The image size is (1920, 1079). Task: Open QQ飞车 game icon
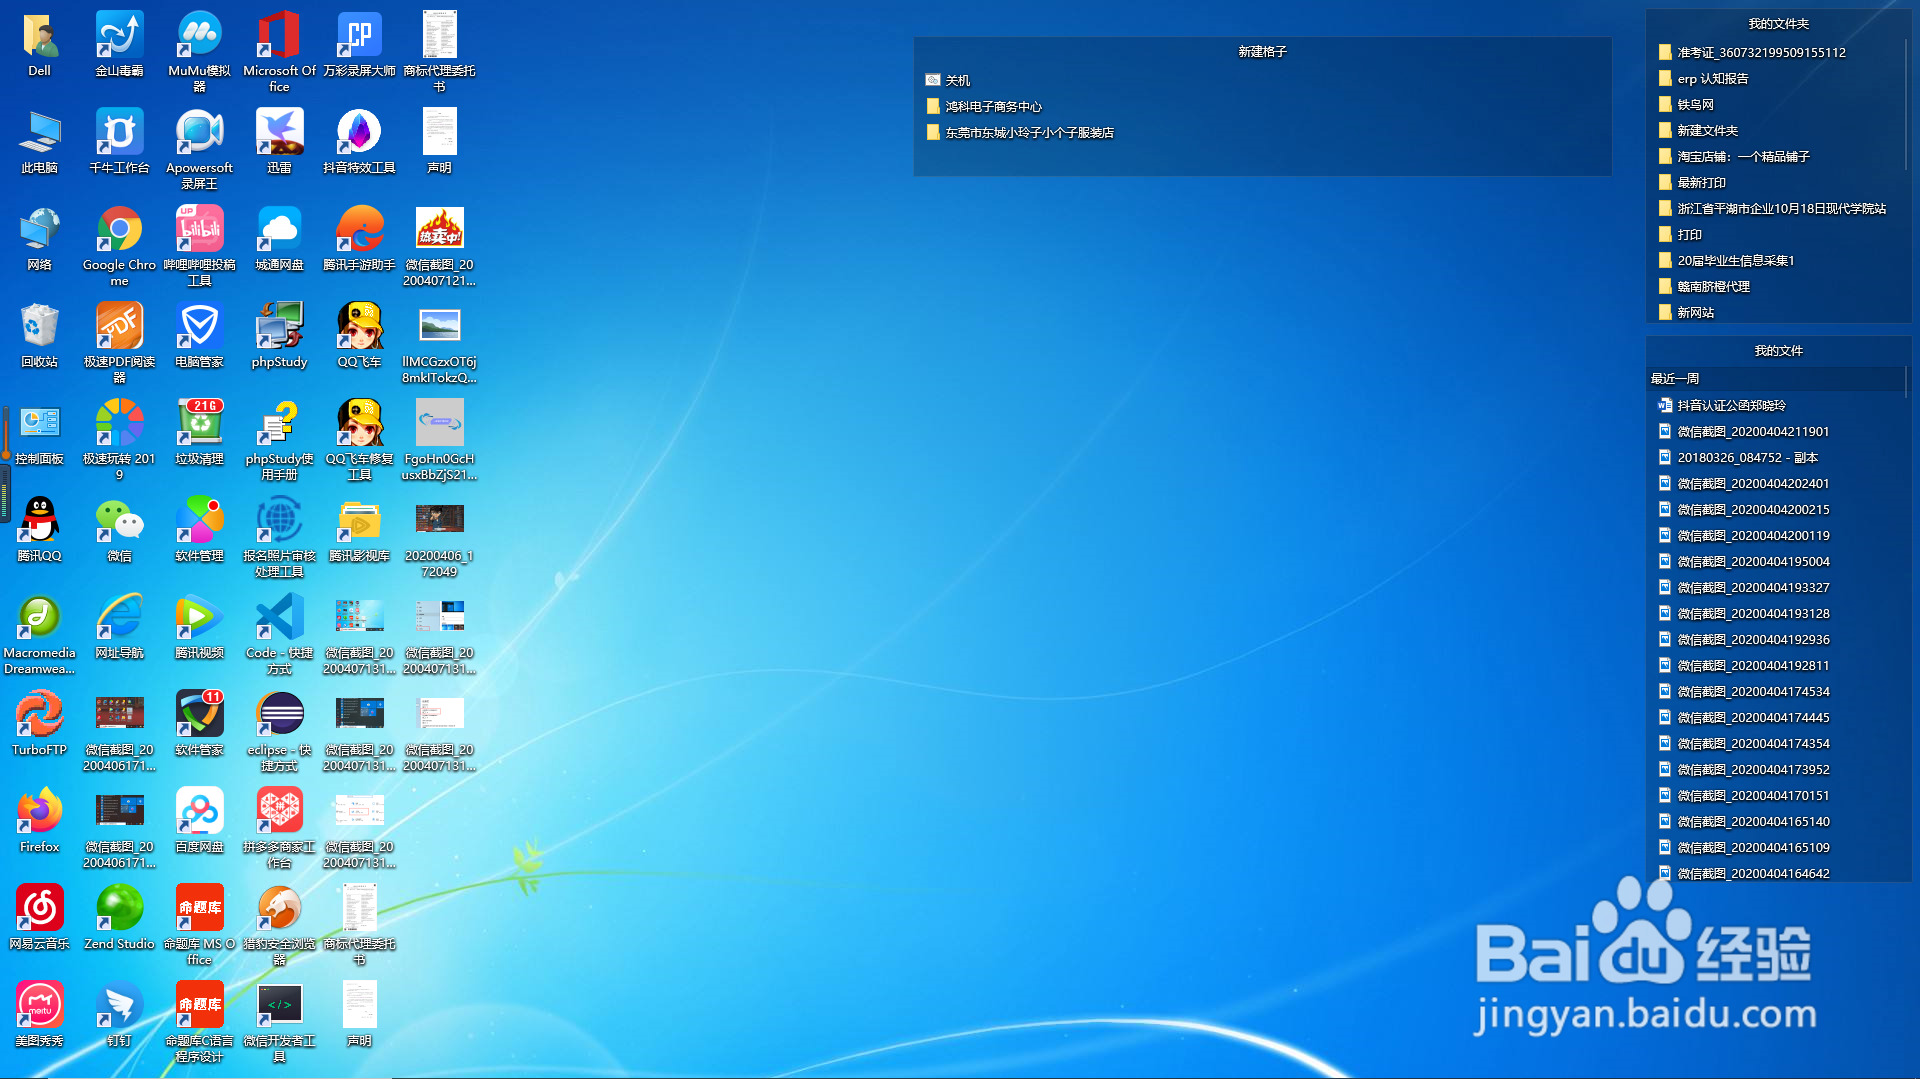[359, 327]
